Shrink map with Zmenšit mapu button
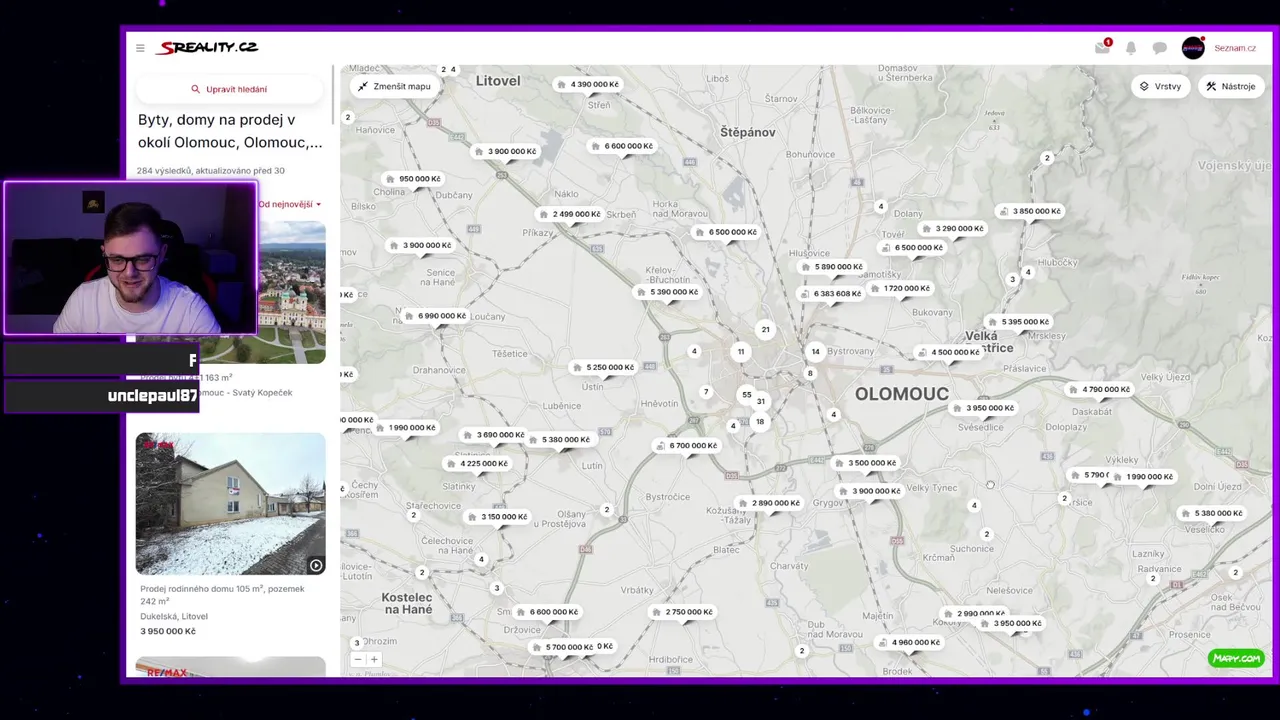Image resolution: width=1280 pixels, height=720 pixels. click(x=394, y=86)
